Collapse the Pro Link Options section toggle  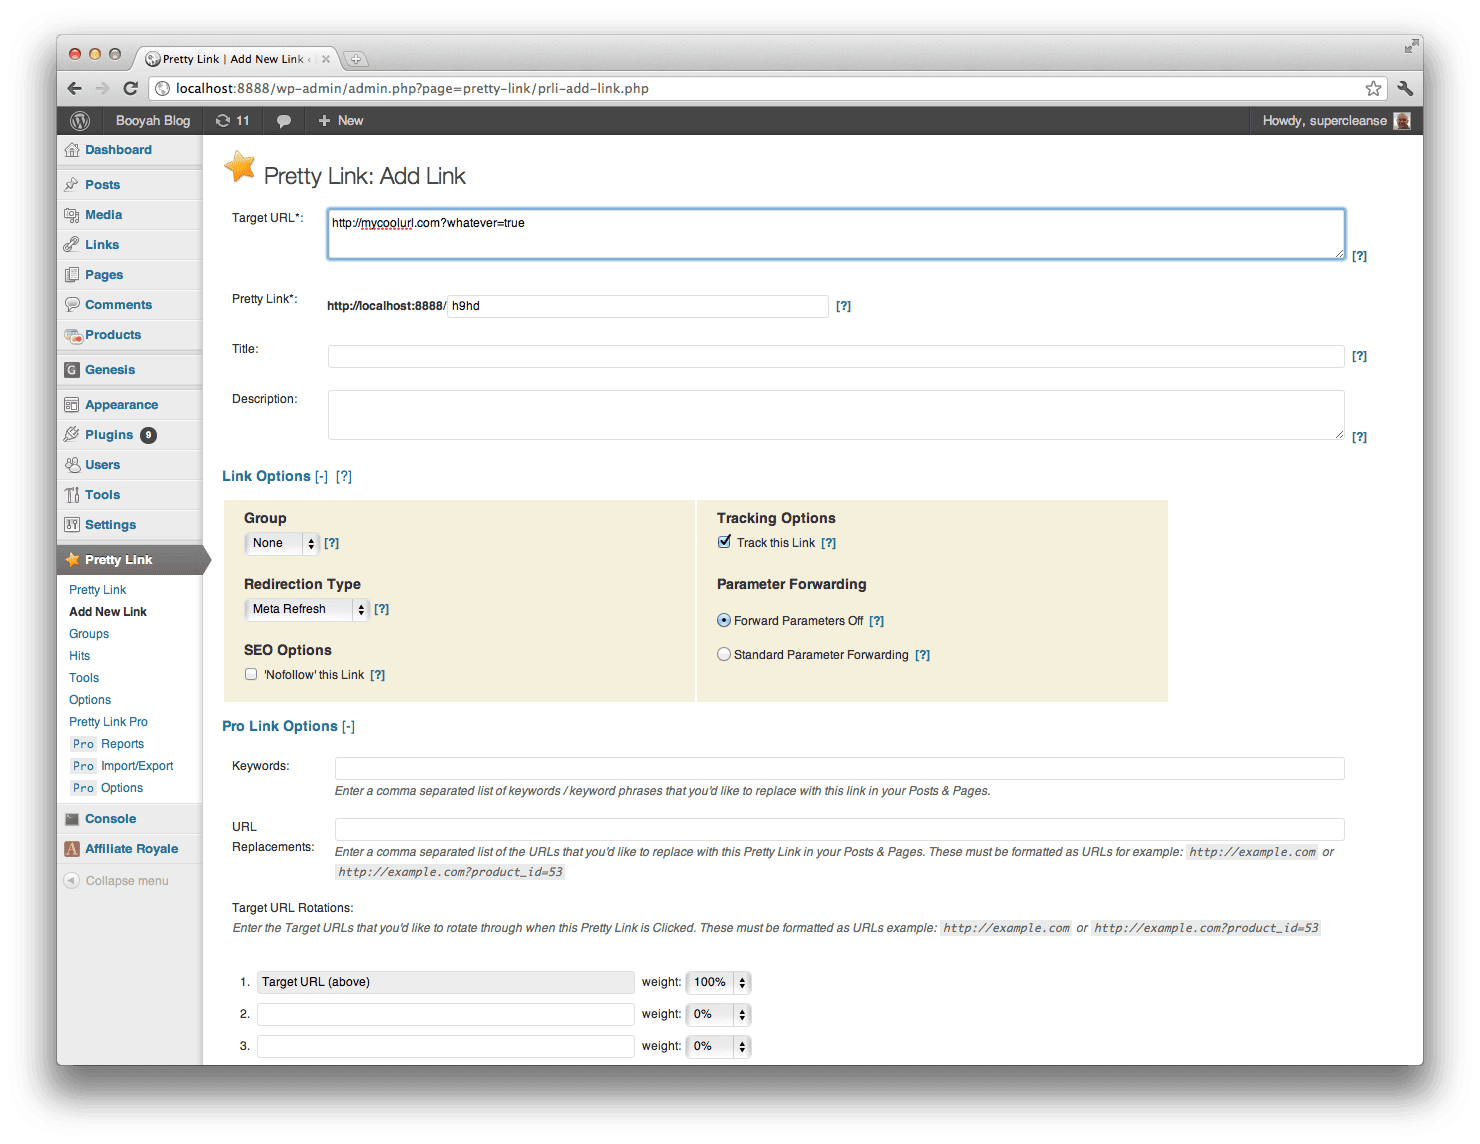click(348, 727)
